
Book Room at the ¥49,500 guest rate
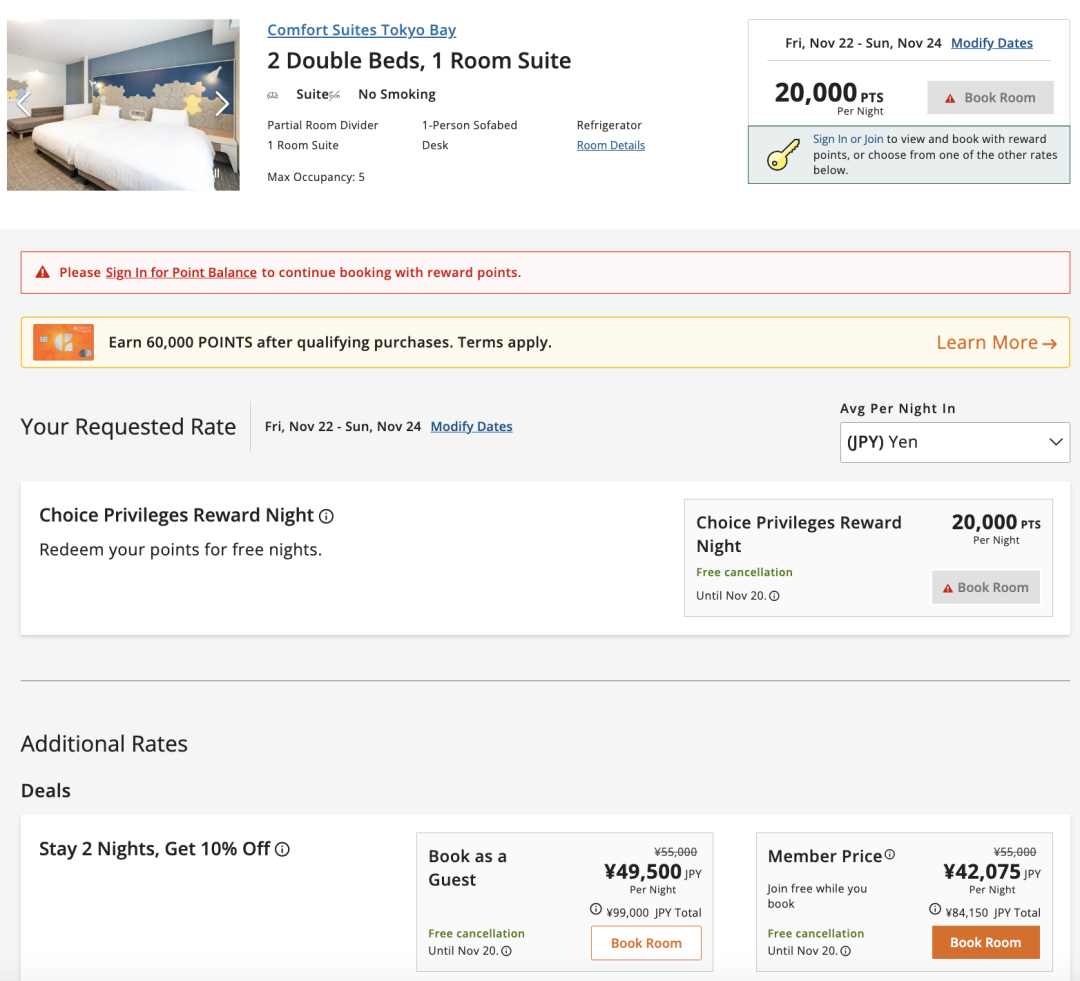coord(646,943)
